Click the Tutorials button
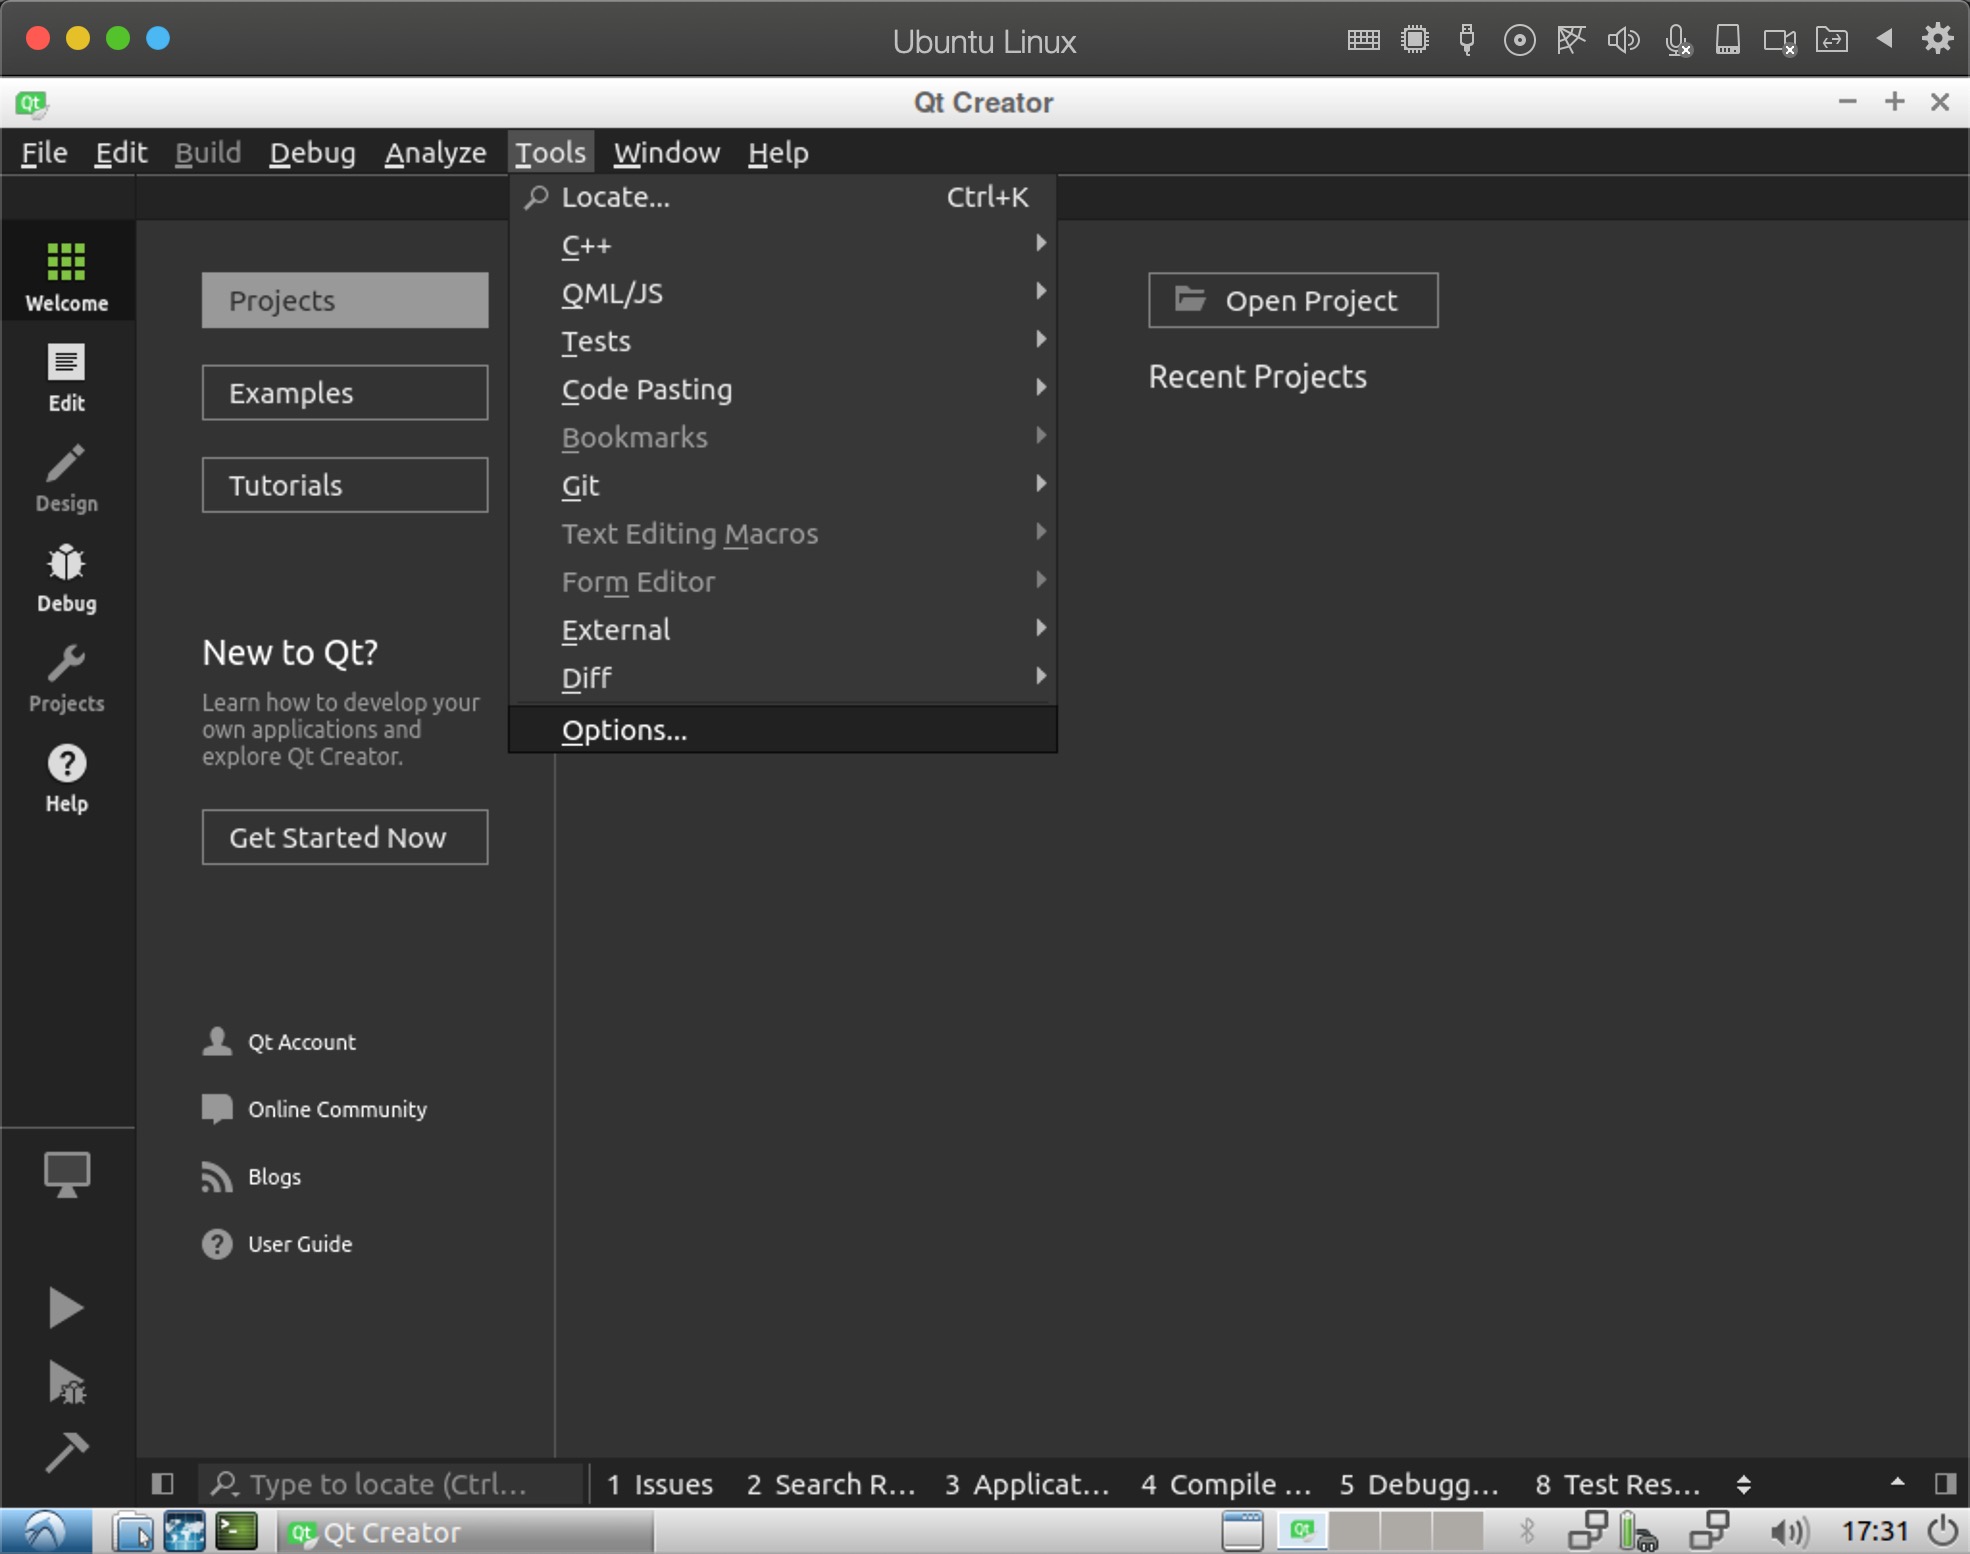The width and height of the screenshot is (1970, 1554). pos(345,485)
